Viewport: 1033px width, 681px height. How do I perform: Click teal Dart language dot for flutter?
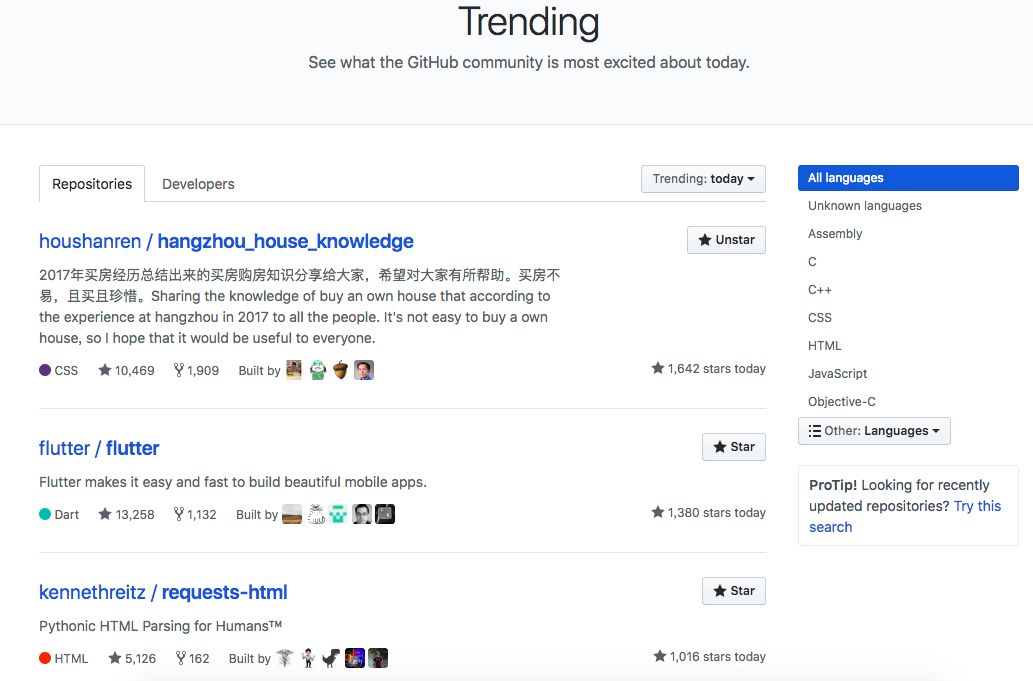click(45, 514)
